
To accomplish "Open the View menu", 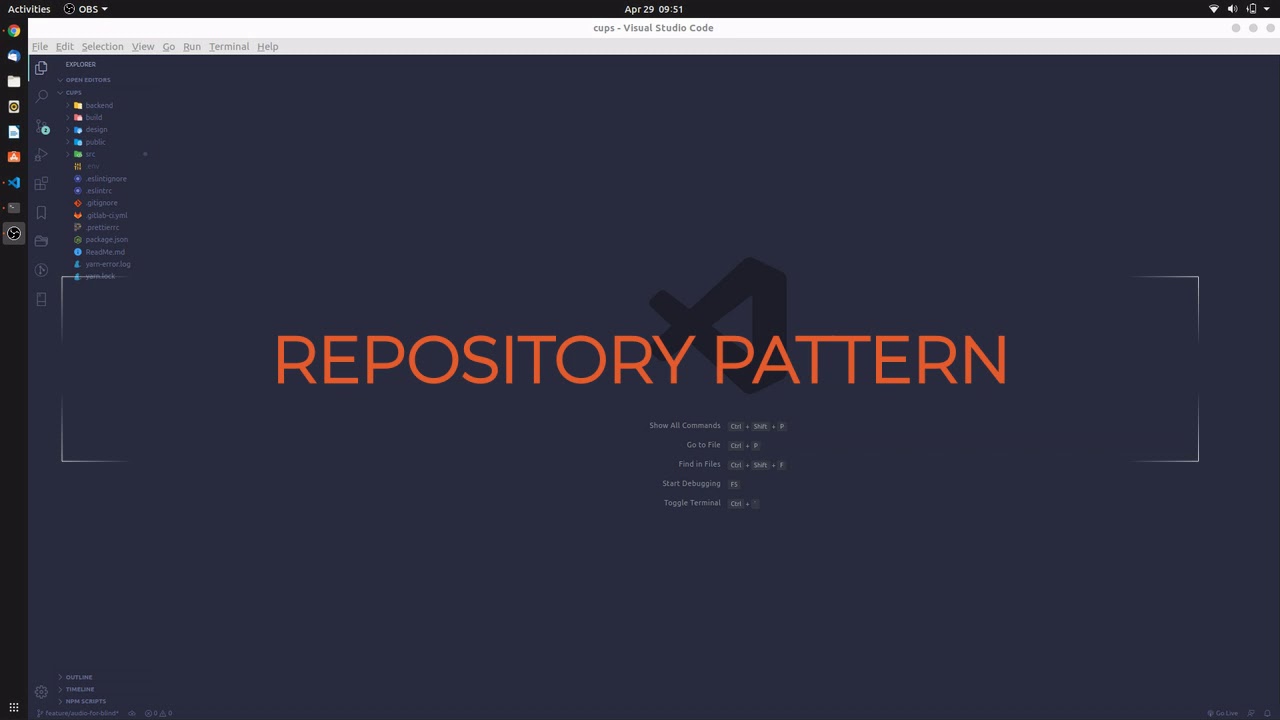I will [x=143, y=46].
